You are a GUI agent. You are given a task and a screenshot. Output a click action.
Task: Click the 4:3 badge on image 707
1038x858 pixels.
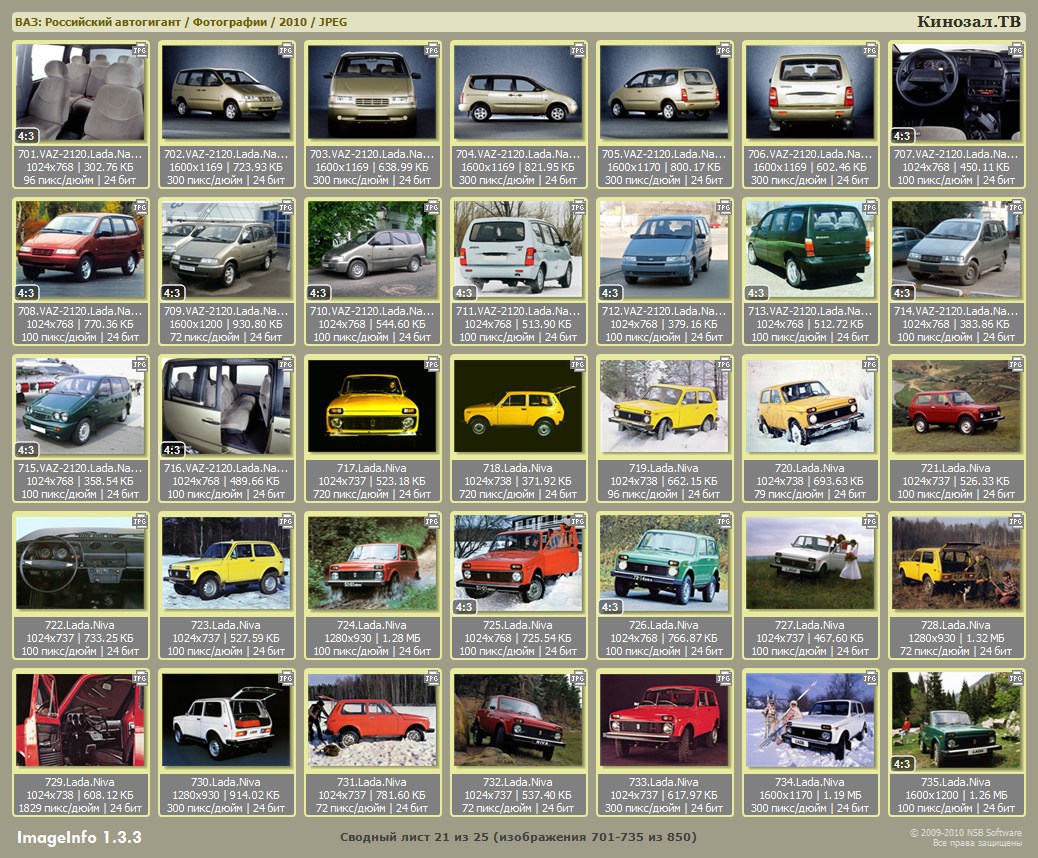pyautogui.click(x=902, y=135)
